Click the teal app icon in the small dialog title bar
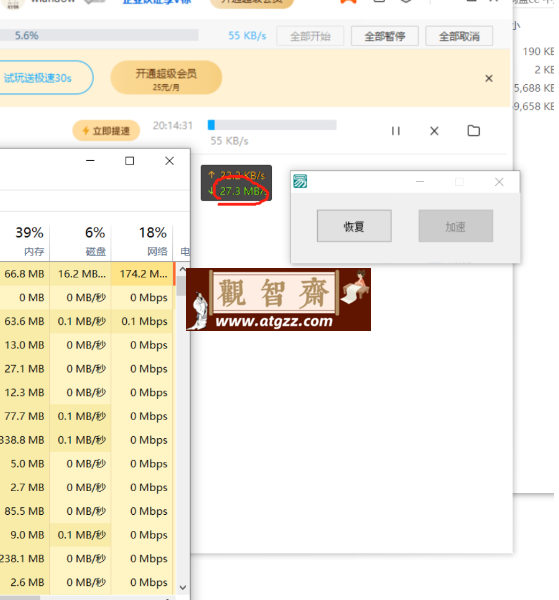The width and height of the screenshot is (559, 600). click(x=300, y=181)
